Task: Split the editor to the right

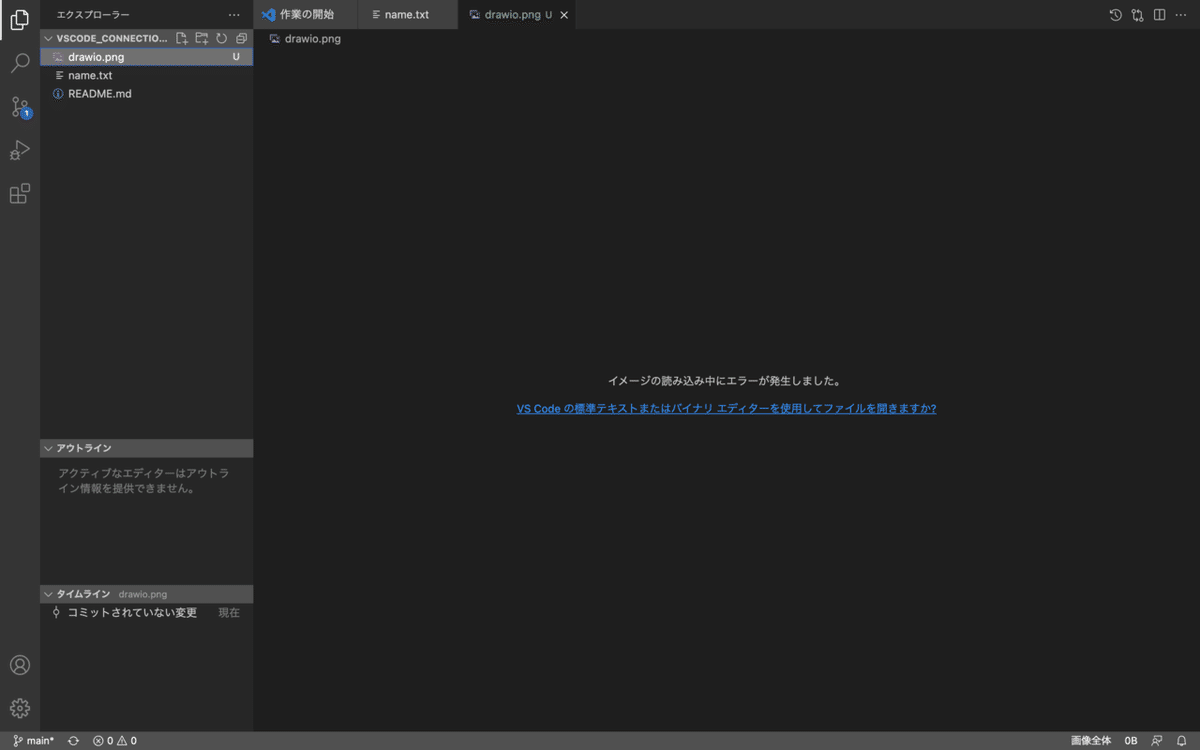Action: (x=1160, y=15)
